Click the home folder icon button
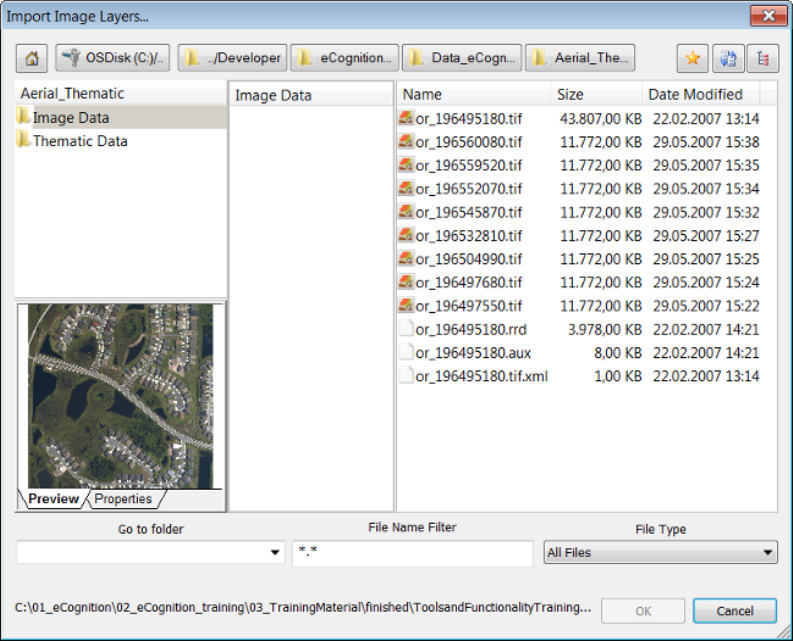The width and height of the screenshot is (793, 641). pyautogui.click(x=31, y=58)
